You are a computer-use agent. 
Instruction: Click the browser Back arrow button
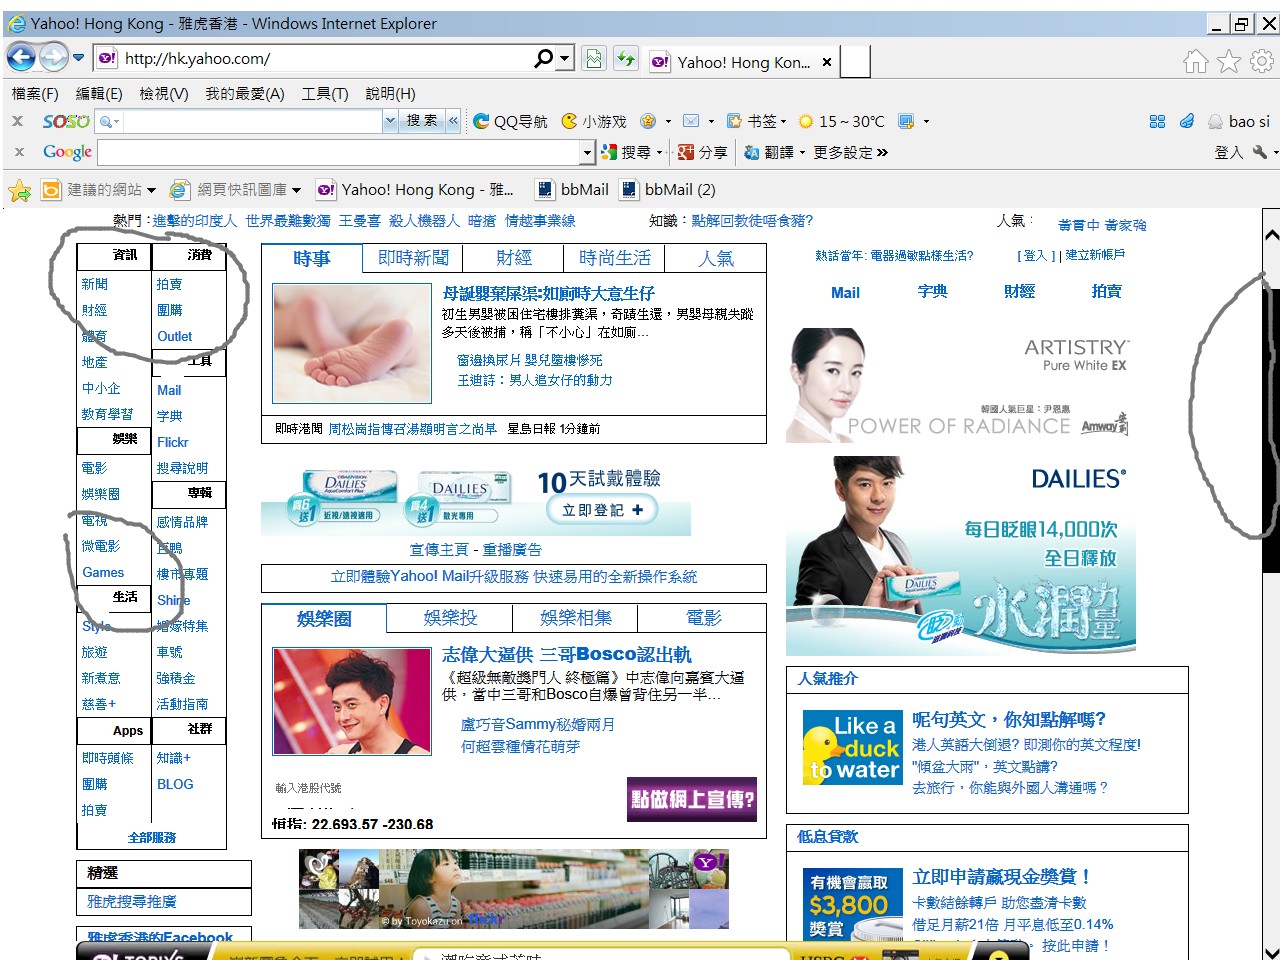pyautogui.click(x=21, y=58)
